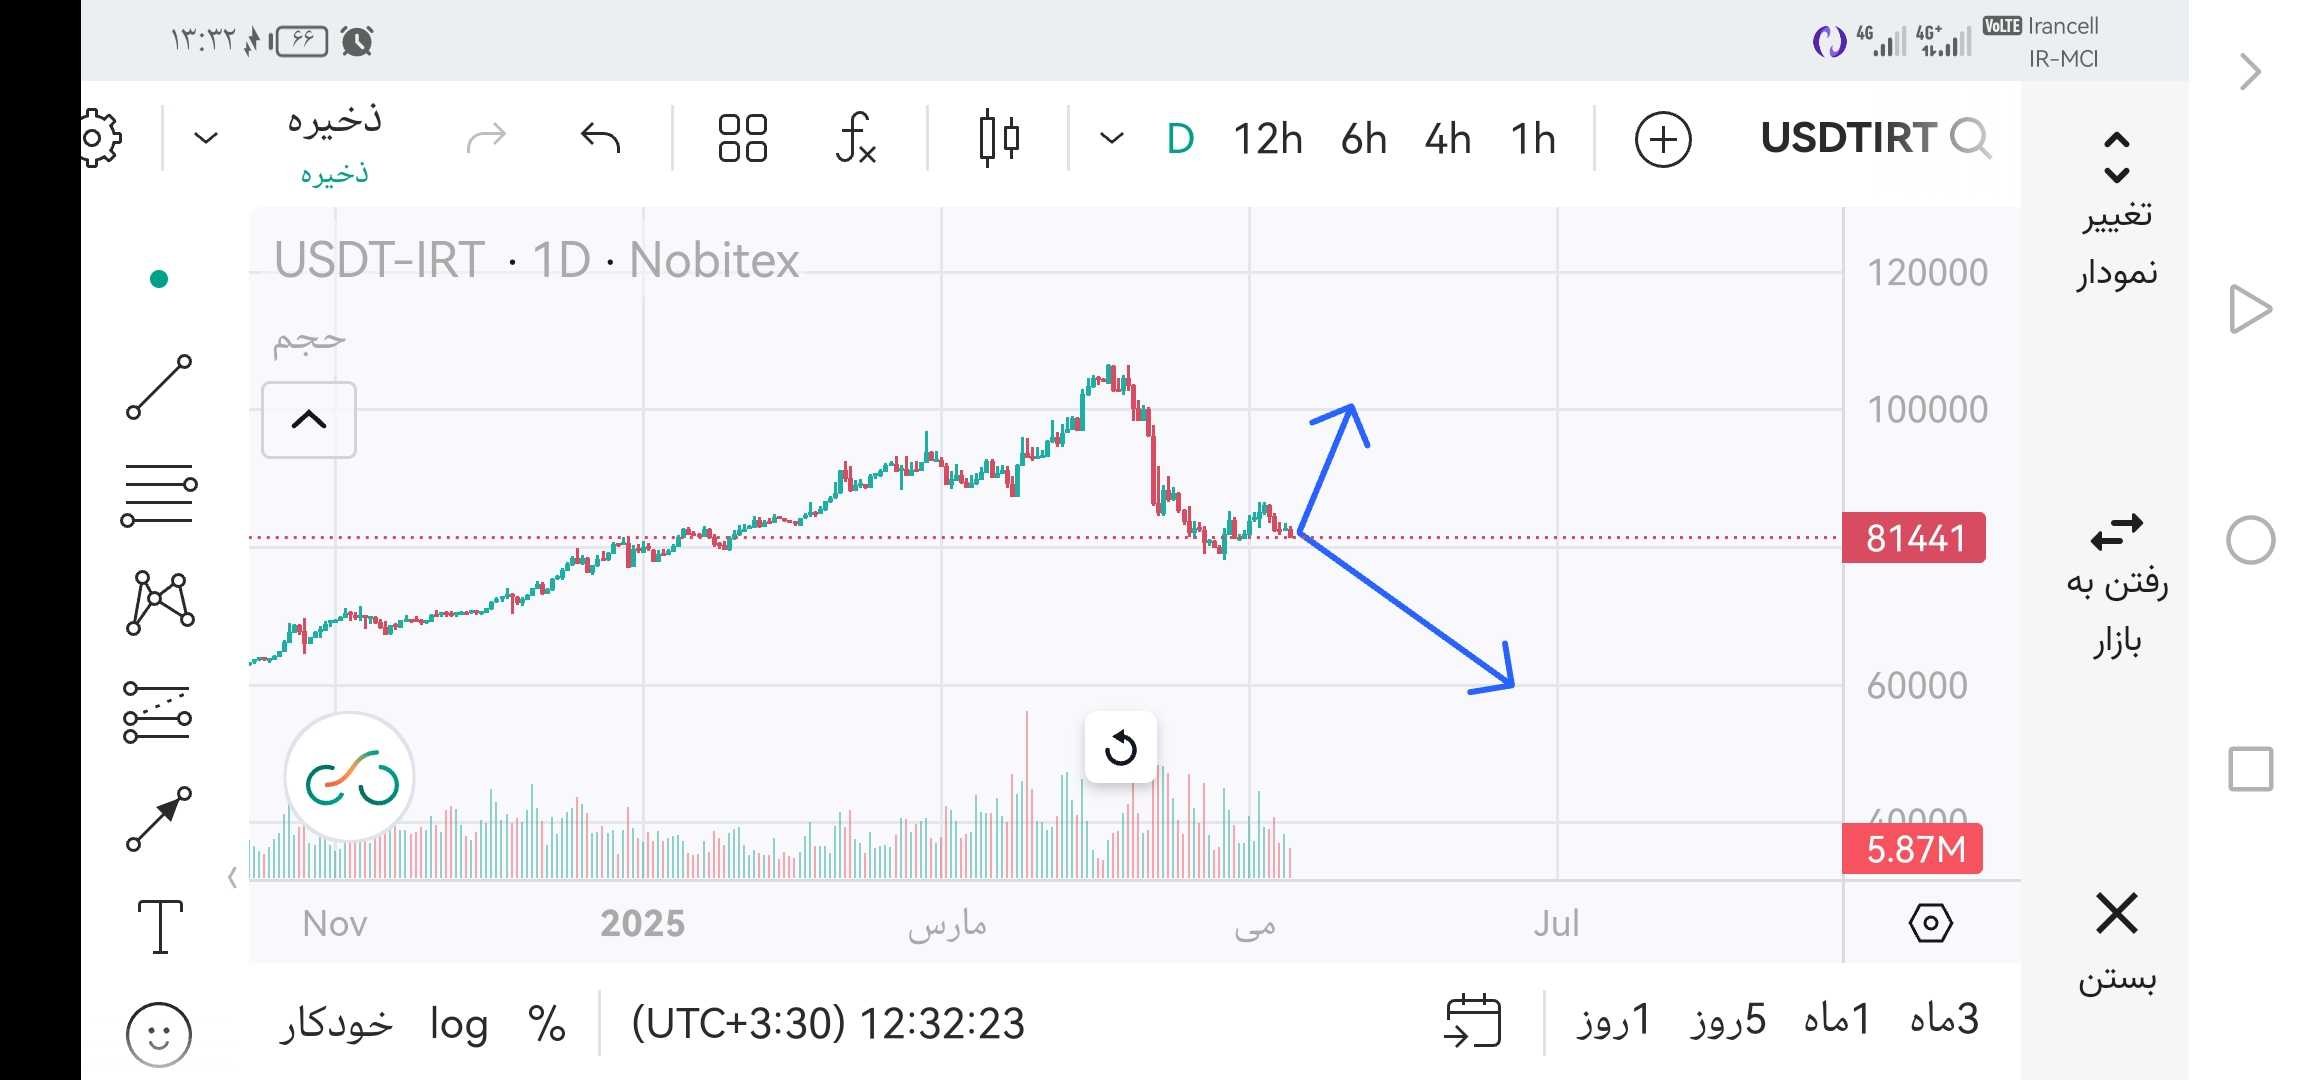Open the save options dropdown arrow
This screenshot has height=1080, width=2312.
(x=205, y=138)
